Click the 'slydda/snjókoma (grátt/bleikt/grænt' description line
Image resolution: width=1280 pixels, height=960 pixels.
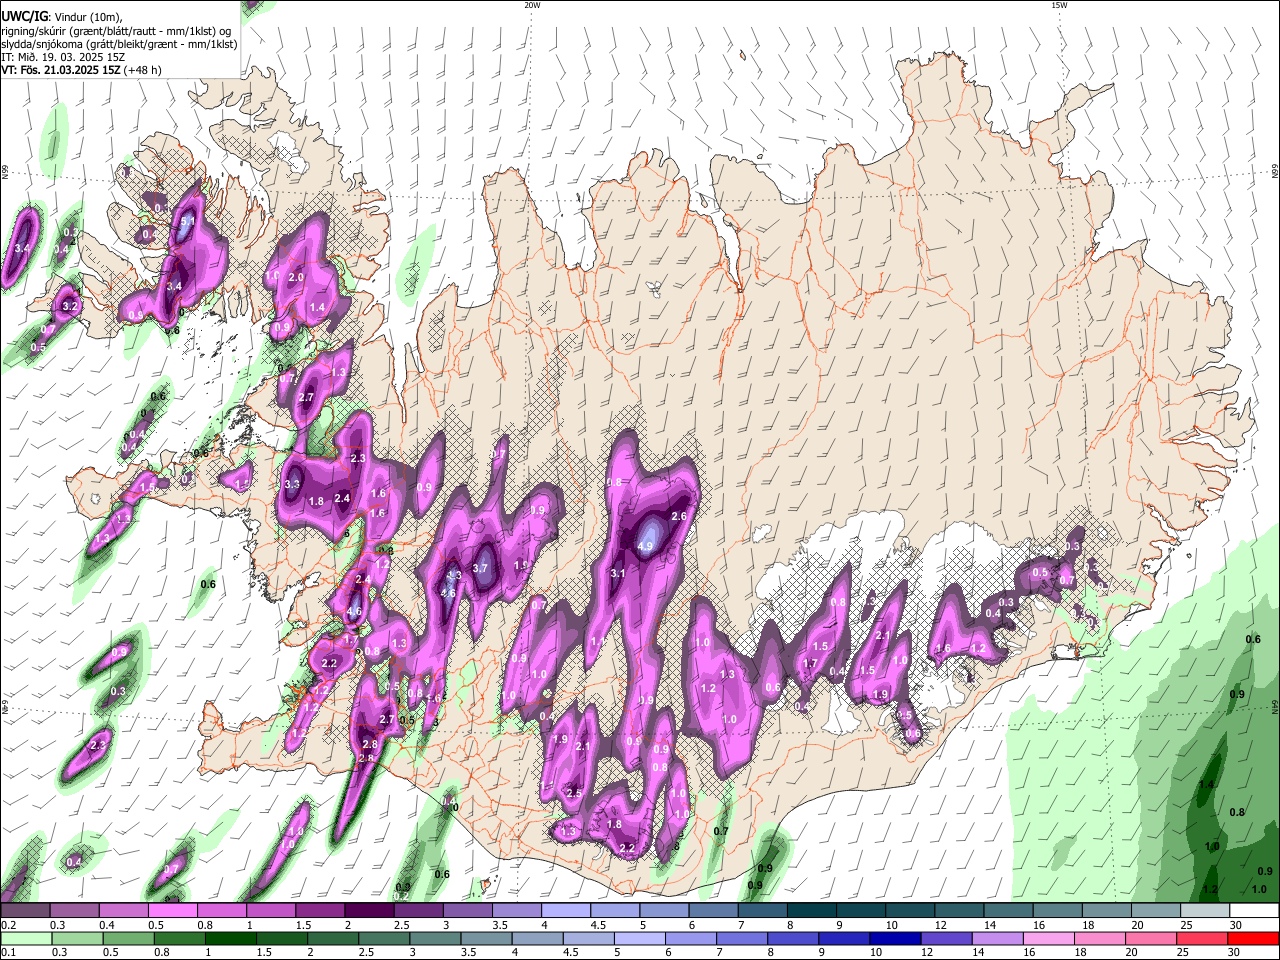(119, 44)
